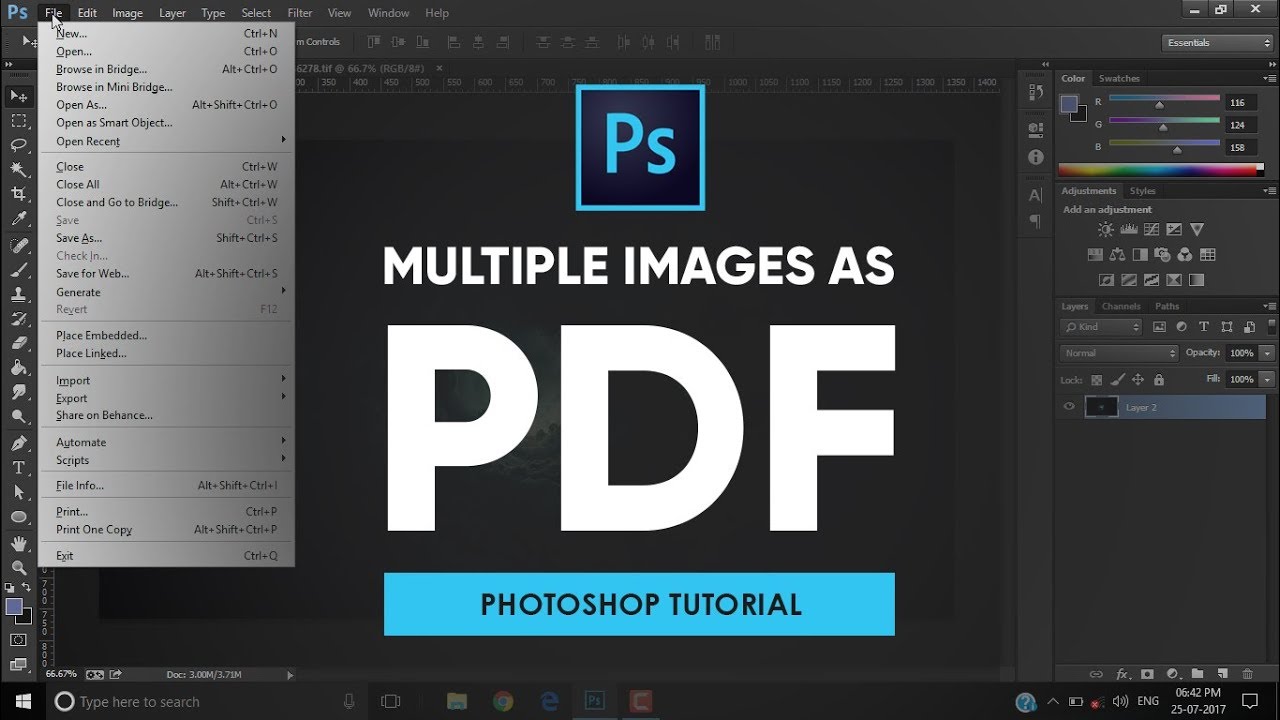Screen dimensions: 1280x720
Task: Select the Eraser tool
Action: click(x=18, y=343)
